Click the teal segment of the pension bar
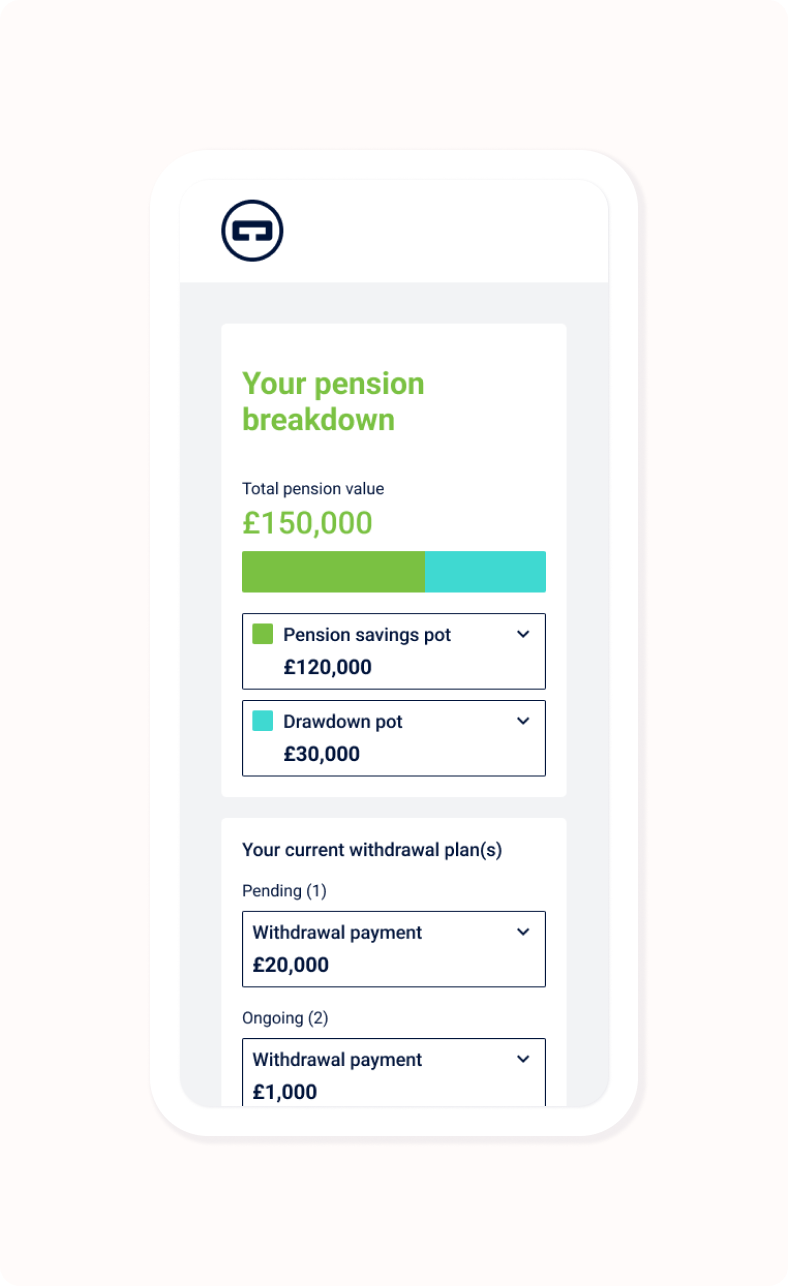This screenshot has height=1286, width=788. (485, 572)
